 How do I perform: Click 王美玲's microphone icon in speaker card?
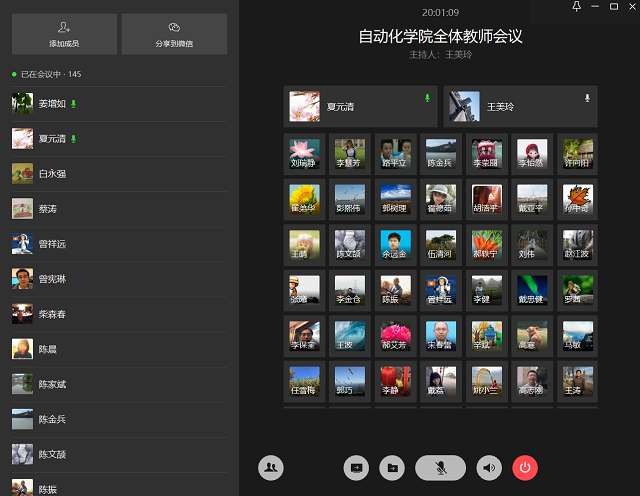point(587,98)
